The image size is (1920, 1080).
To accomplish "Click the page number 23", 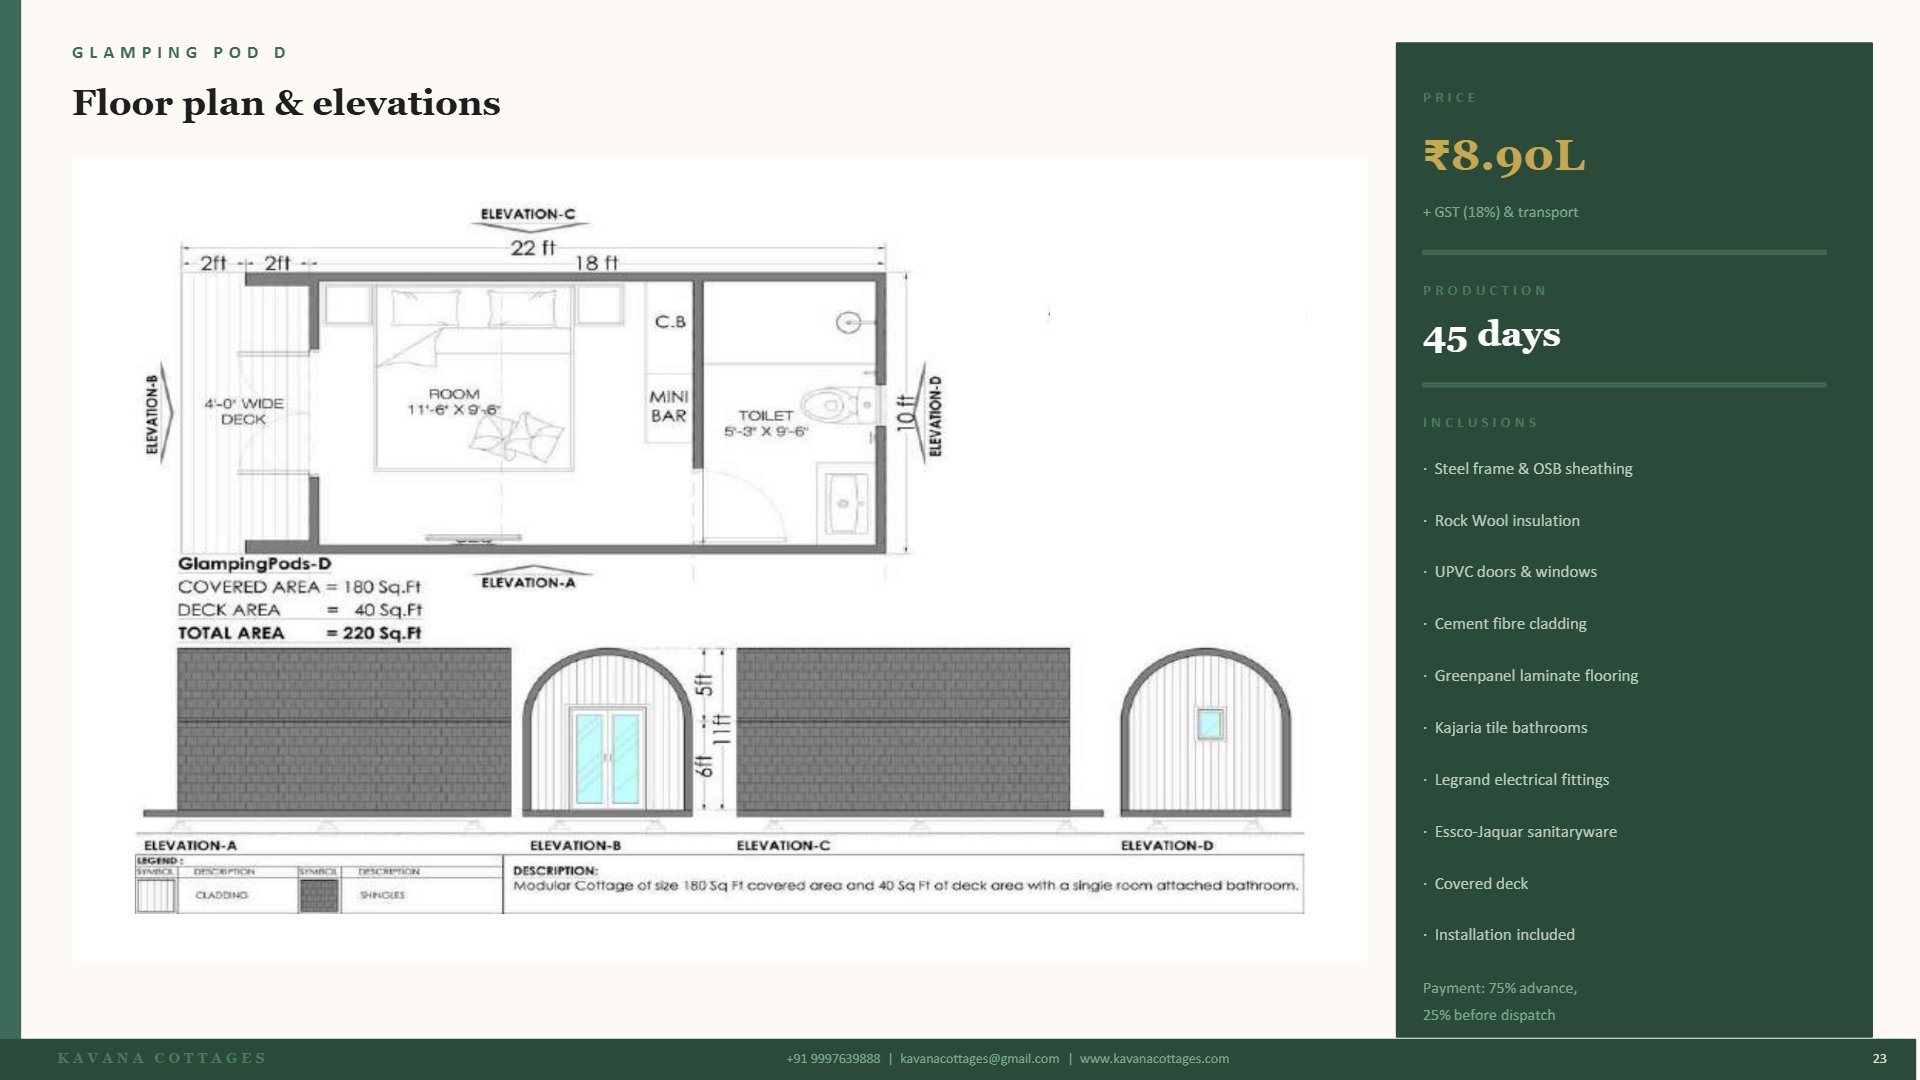I will click(x=1879, y=1059).
